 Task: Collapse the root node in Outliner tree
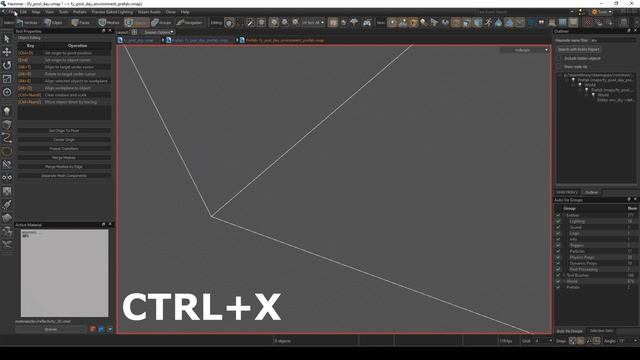click(560, 75)
